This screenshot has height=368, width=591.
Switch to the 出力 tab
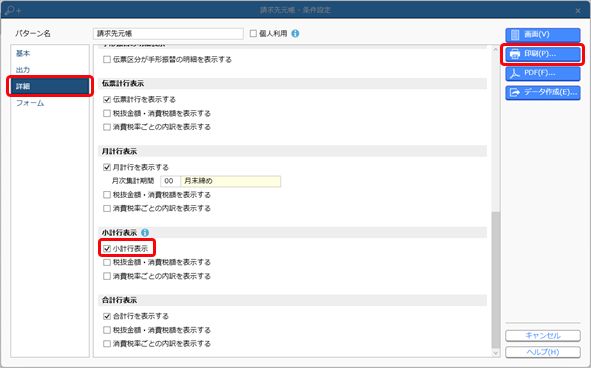[50, 70]
